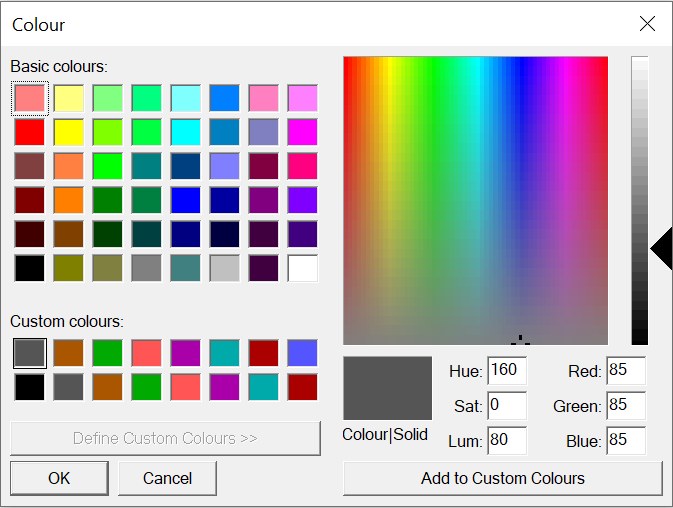
Task: Select the Lum value field
Action: tap(507, 441)
